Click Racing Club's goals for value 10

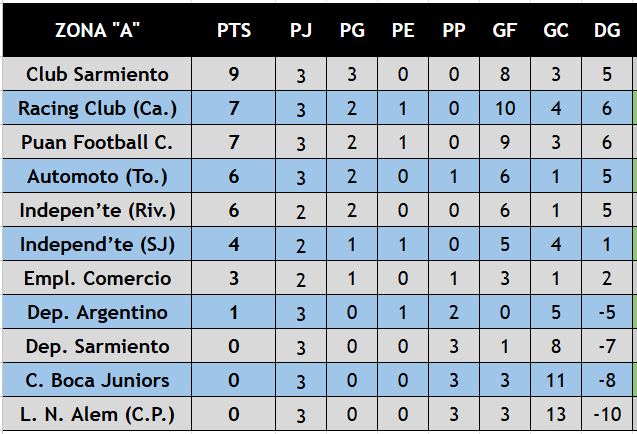coord(505,108)
